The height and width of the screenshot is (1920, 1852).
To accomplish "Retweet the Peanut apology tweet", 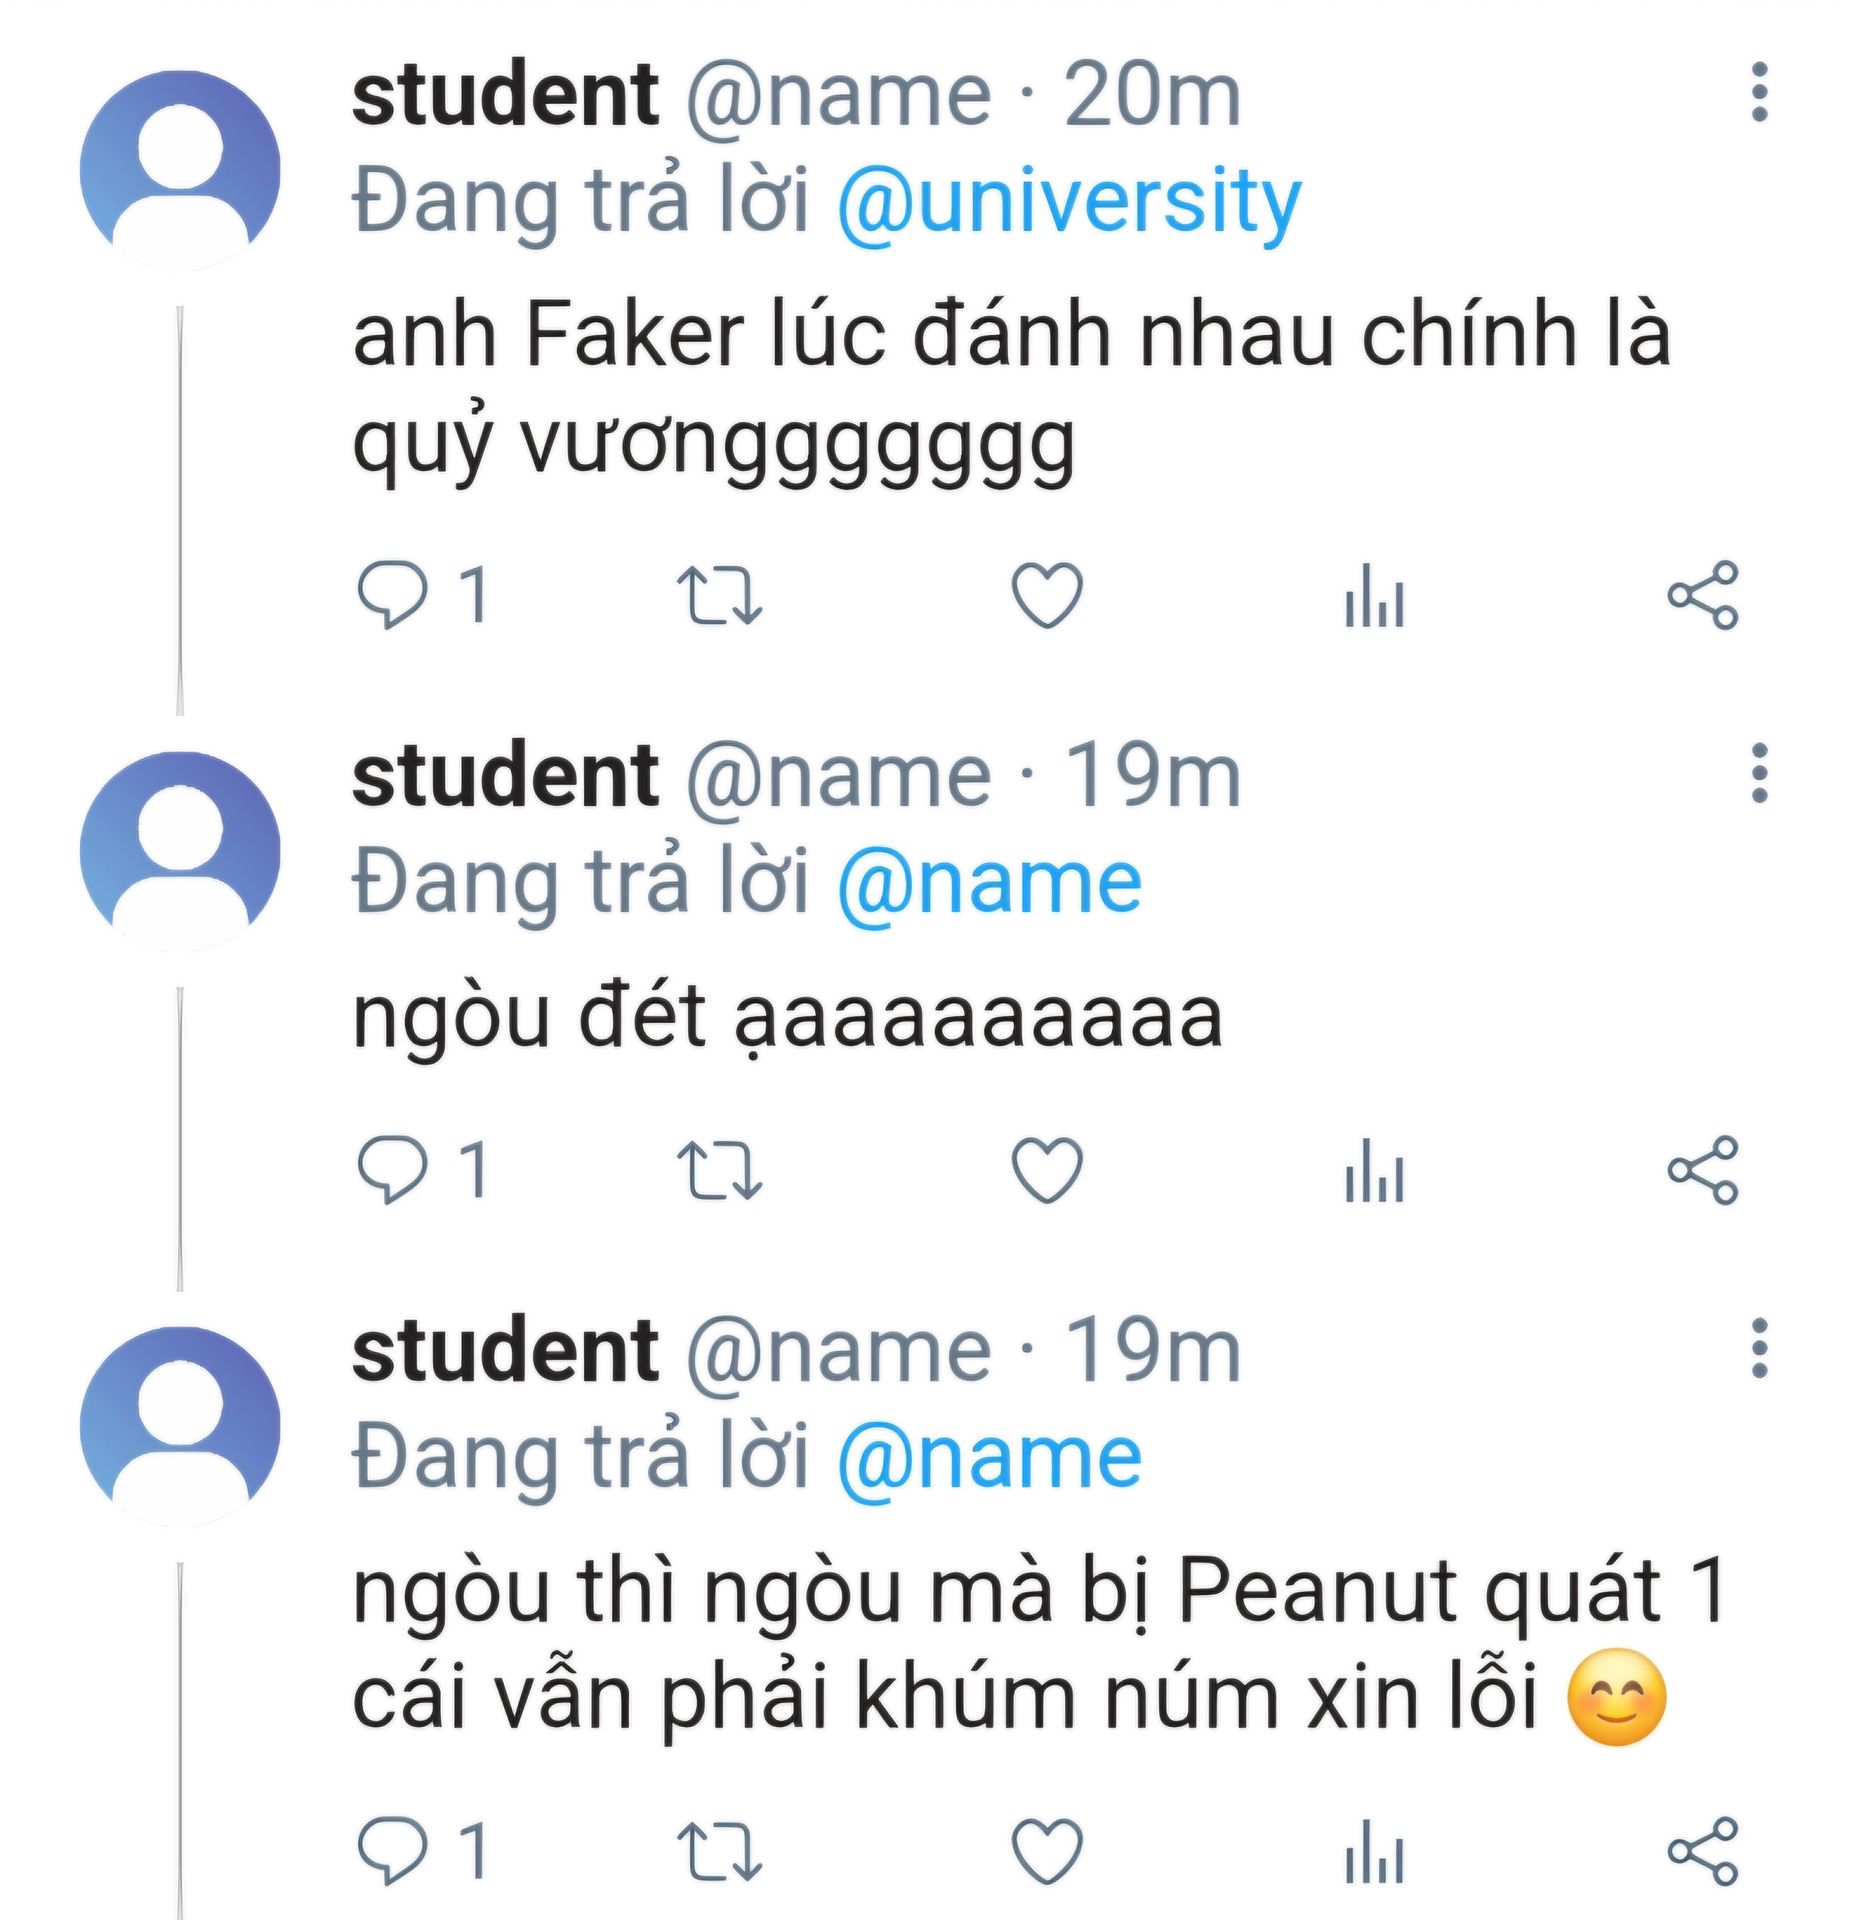I will pos(719,1851).
